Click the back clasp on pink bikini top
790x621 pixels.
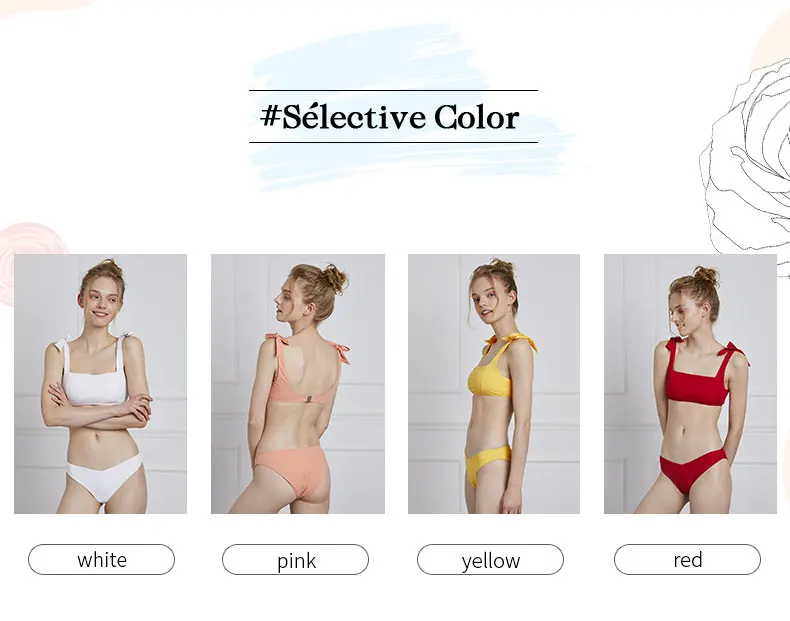pyautogui.click(x=306, y=399)
